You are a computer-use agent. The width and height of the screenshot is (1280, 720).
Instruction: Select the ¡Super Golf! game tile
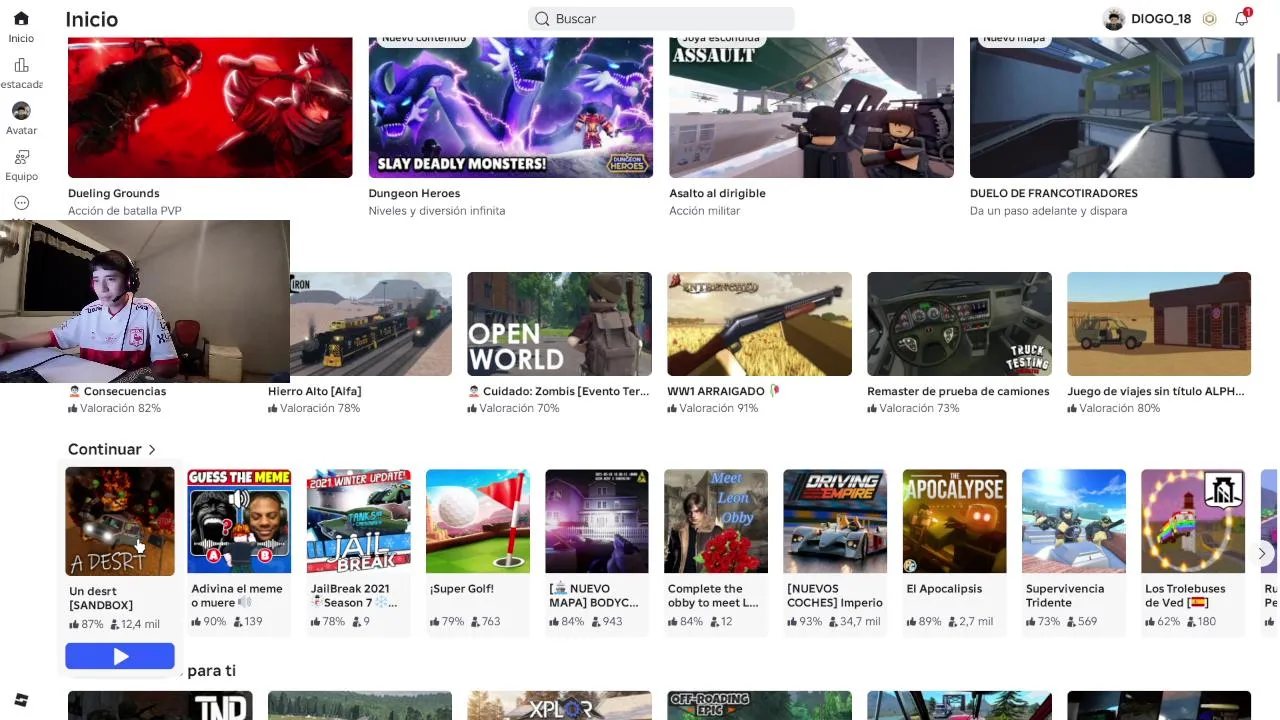tap(478, 521)
